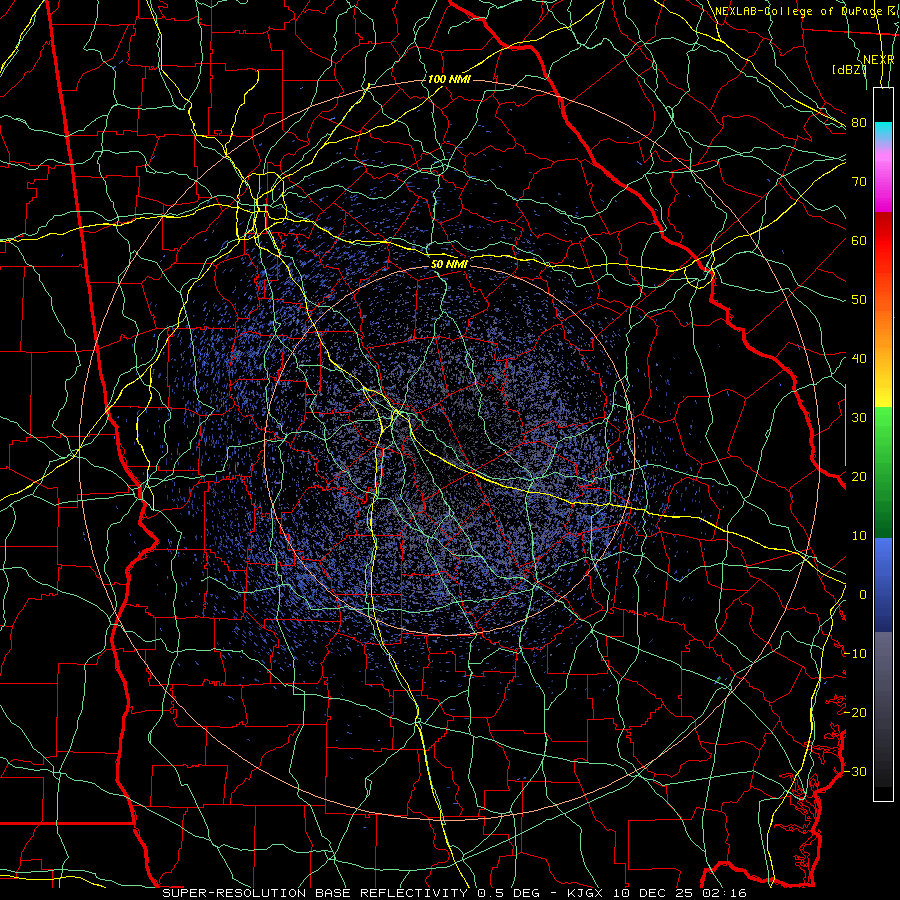This screenshot has height=900, width=900.
Task: Click the 10 value on the dBZ scale
Action: [x=859, y=536]
